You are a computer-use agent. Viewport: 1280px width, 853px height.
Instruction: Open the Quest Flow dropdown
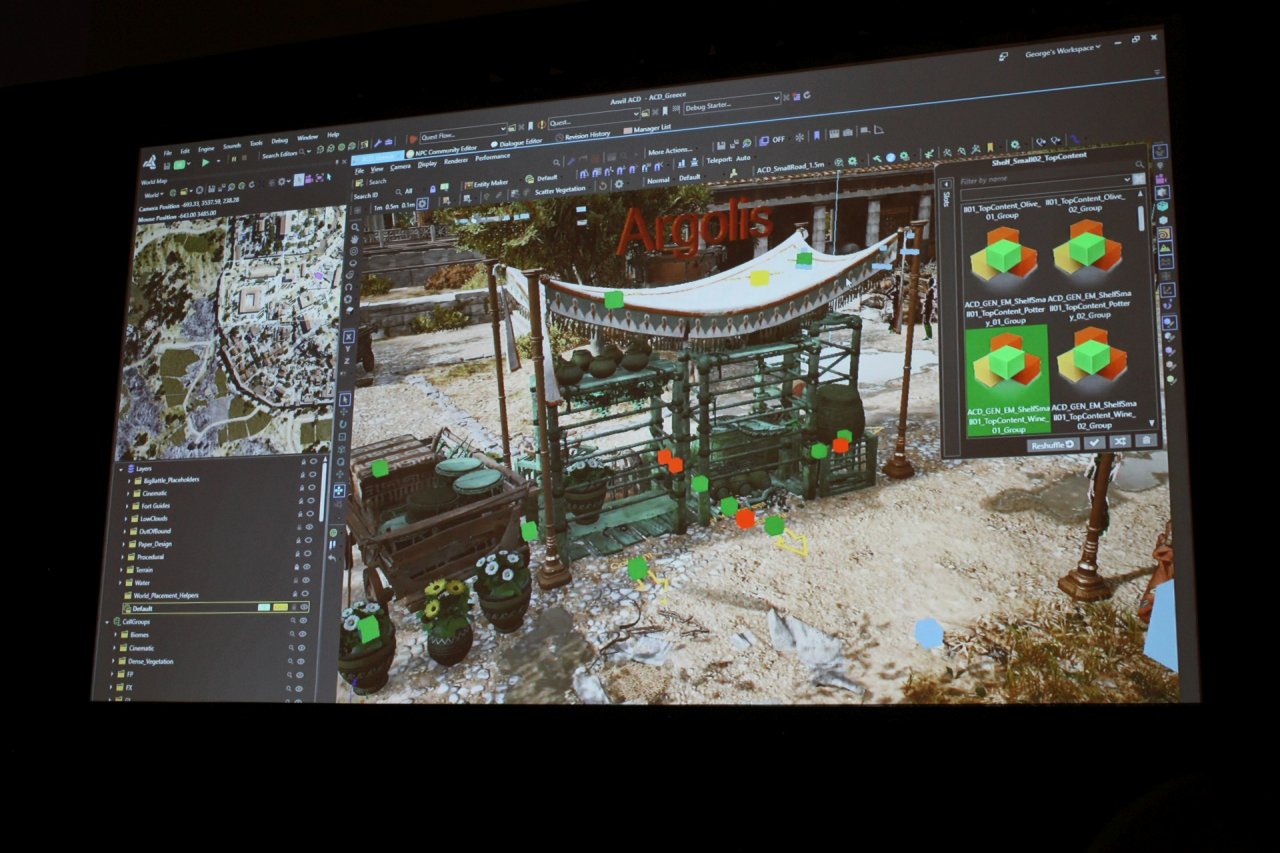point(503,128)
